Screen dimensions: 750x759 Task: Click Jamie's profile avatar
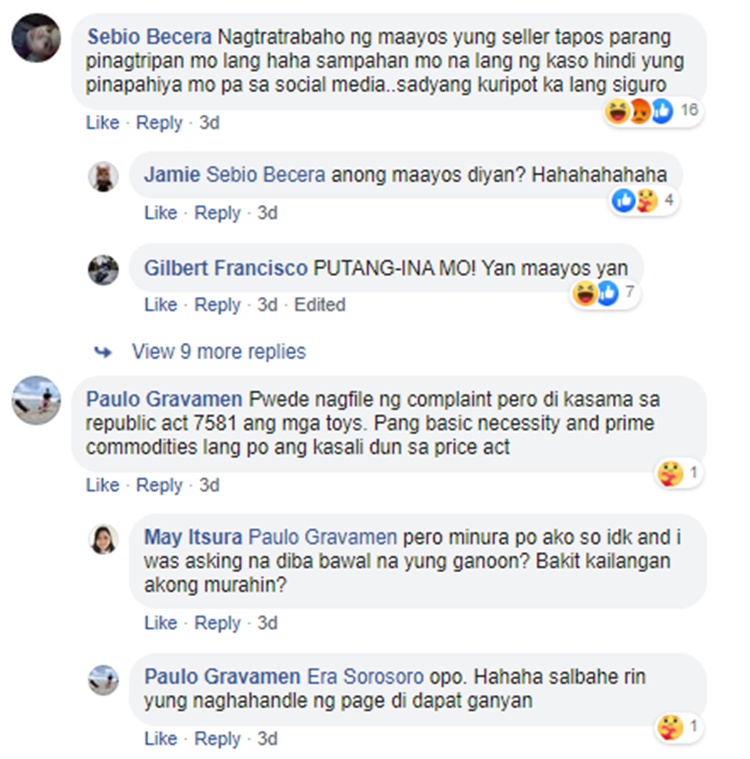coord(103,177)
